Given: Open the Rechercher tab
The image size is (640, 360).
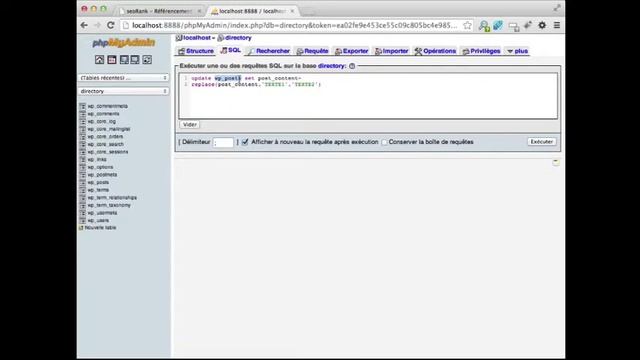Looking at the screenshot, I should point(269,51).
